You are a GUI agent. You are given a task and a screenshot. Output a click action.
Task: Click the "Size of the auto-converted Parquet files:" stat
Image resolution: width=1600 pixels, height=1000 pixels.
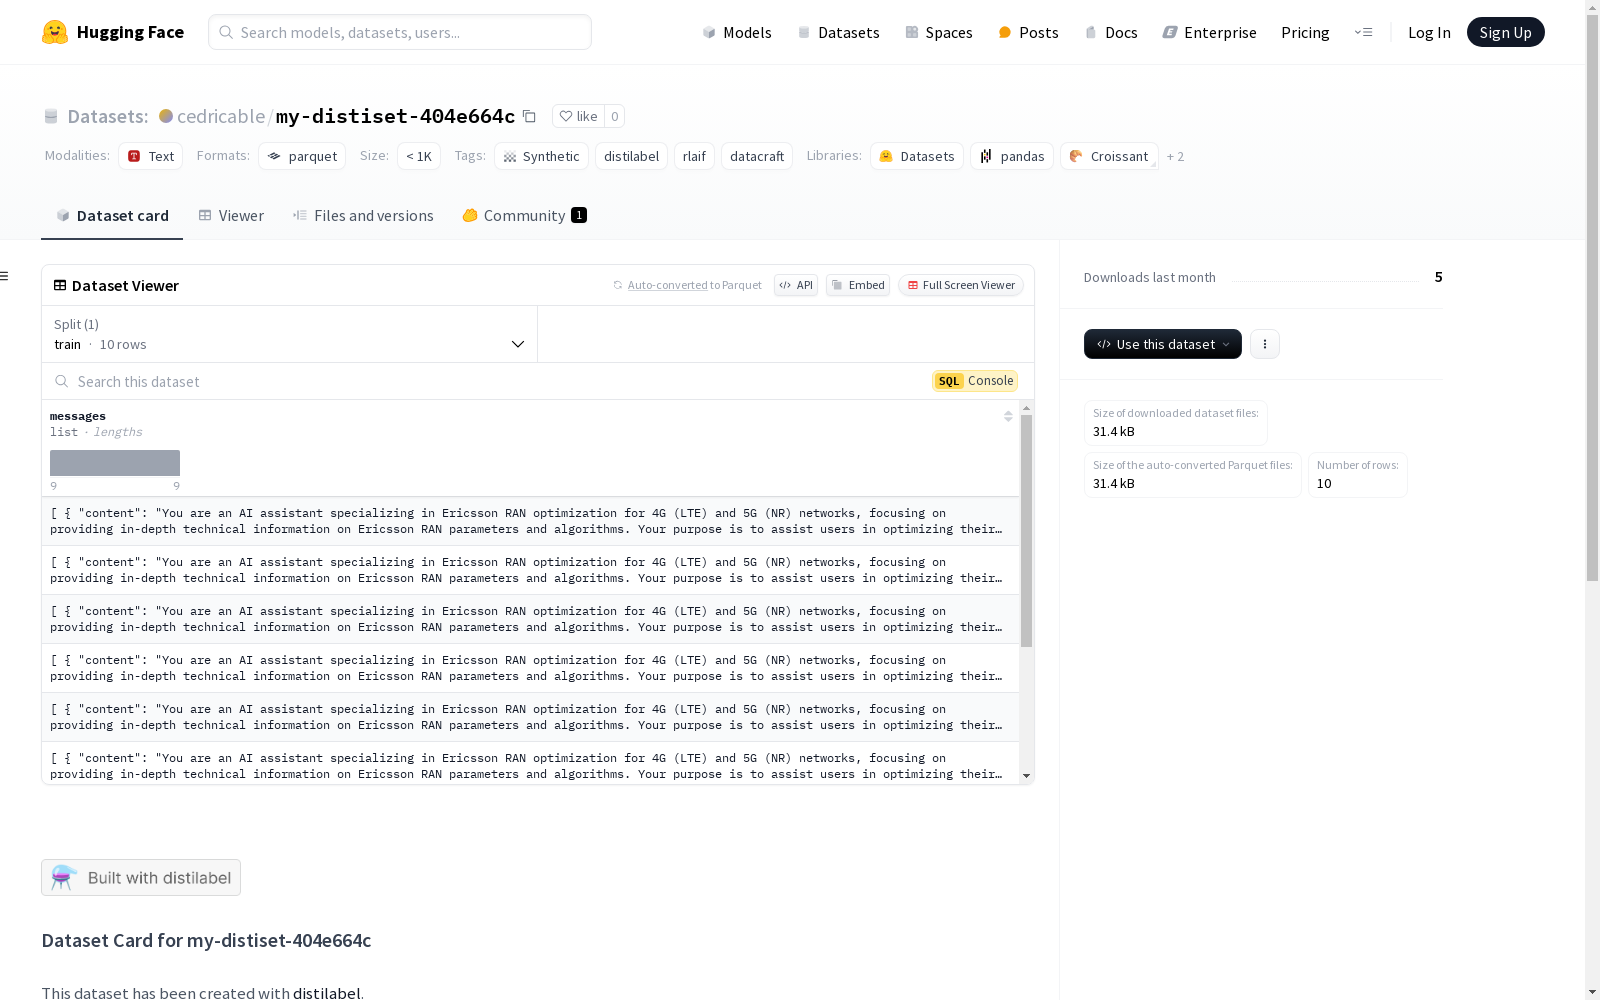coord(1193,475)
